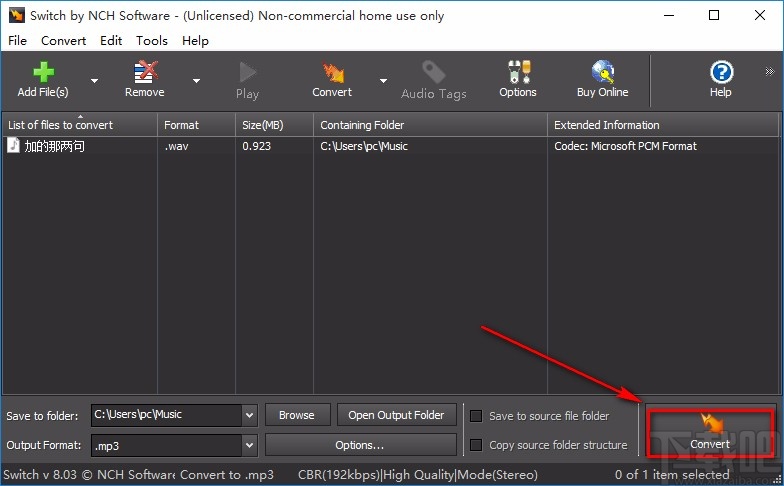Image resolution: width=784 pixels, height=486 pixels.
Task: Open the Convert menu
Action: 64,40
